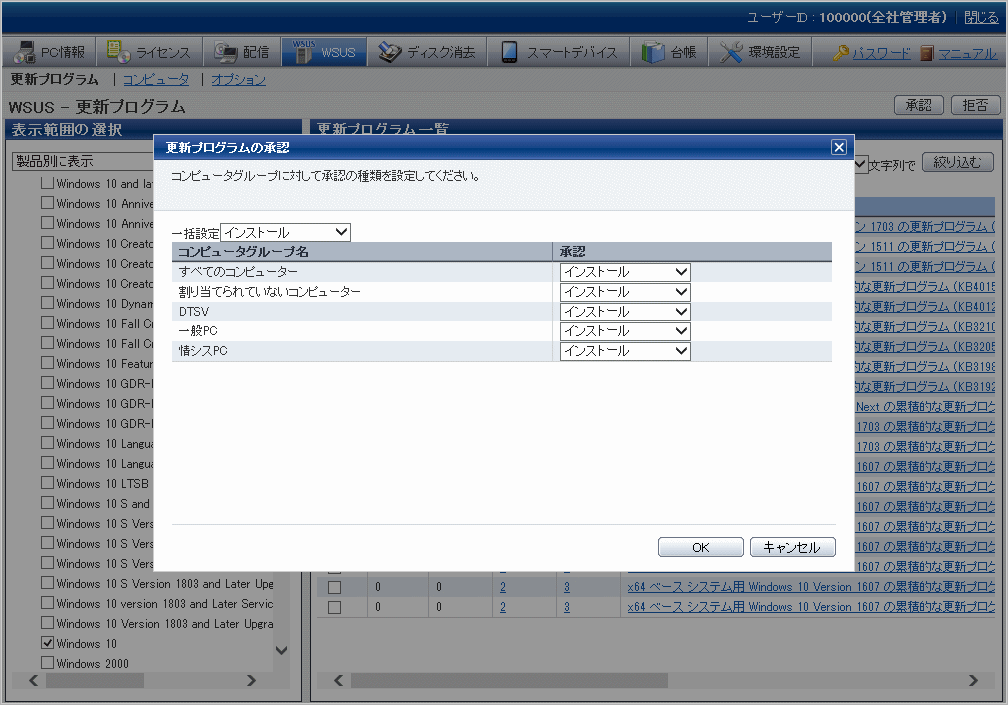The width and height of the screenshot is (1008, 705).
Task: Uncheck the Windows 10 checkbox
Action: pyautogui.click(x=47, y=643)
